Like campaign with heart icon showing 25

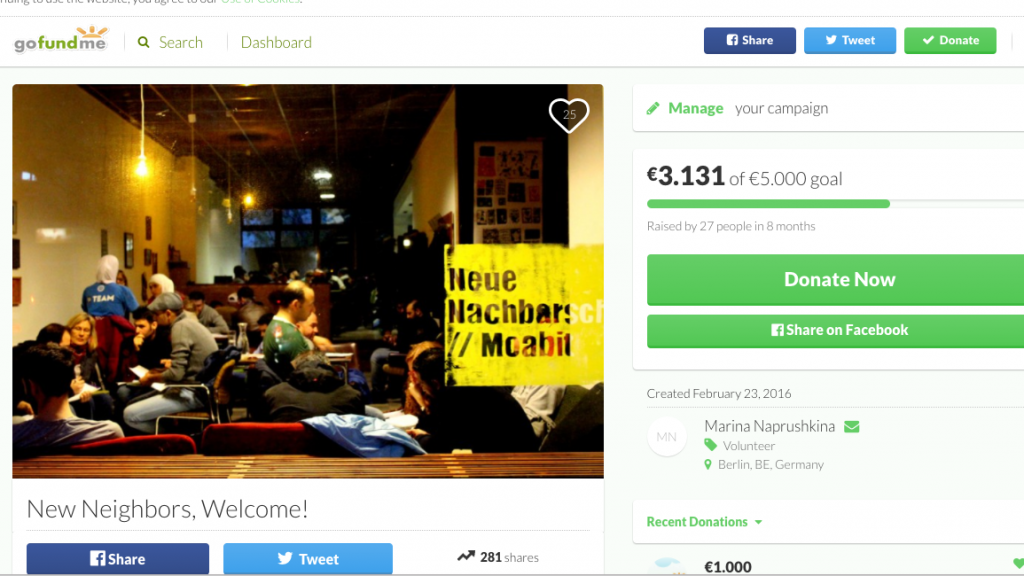coord(569,115)
